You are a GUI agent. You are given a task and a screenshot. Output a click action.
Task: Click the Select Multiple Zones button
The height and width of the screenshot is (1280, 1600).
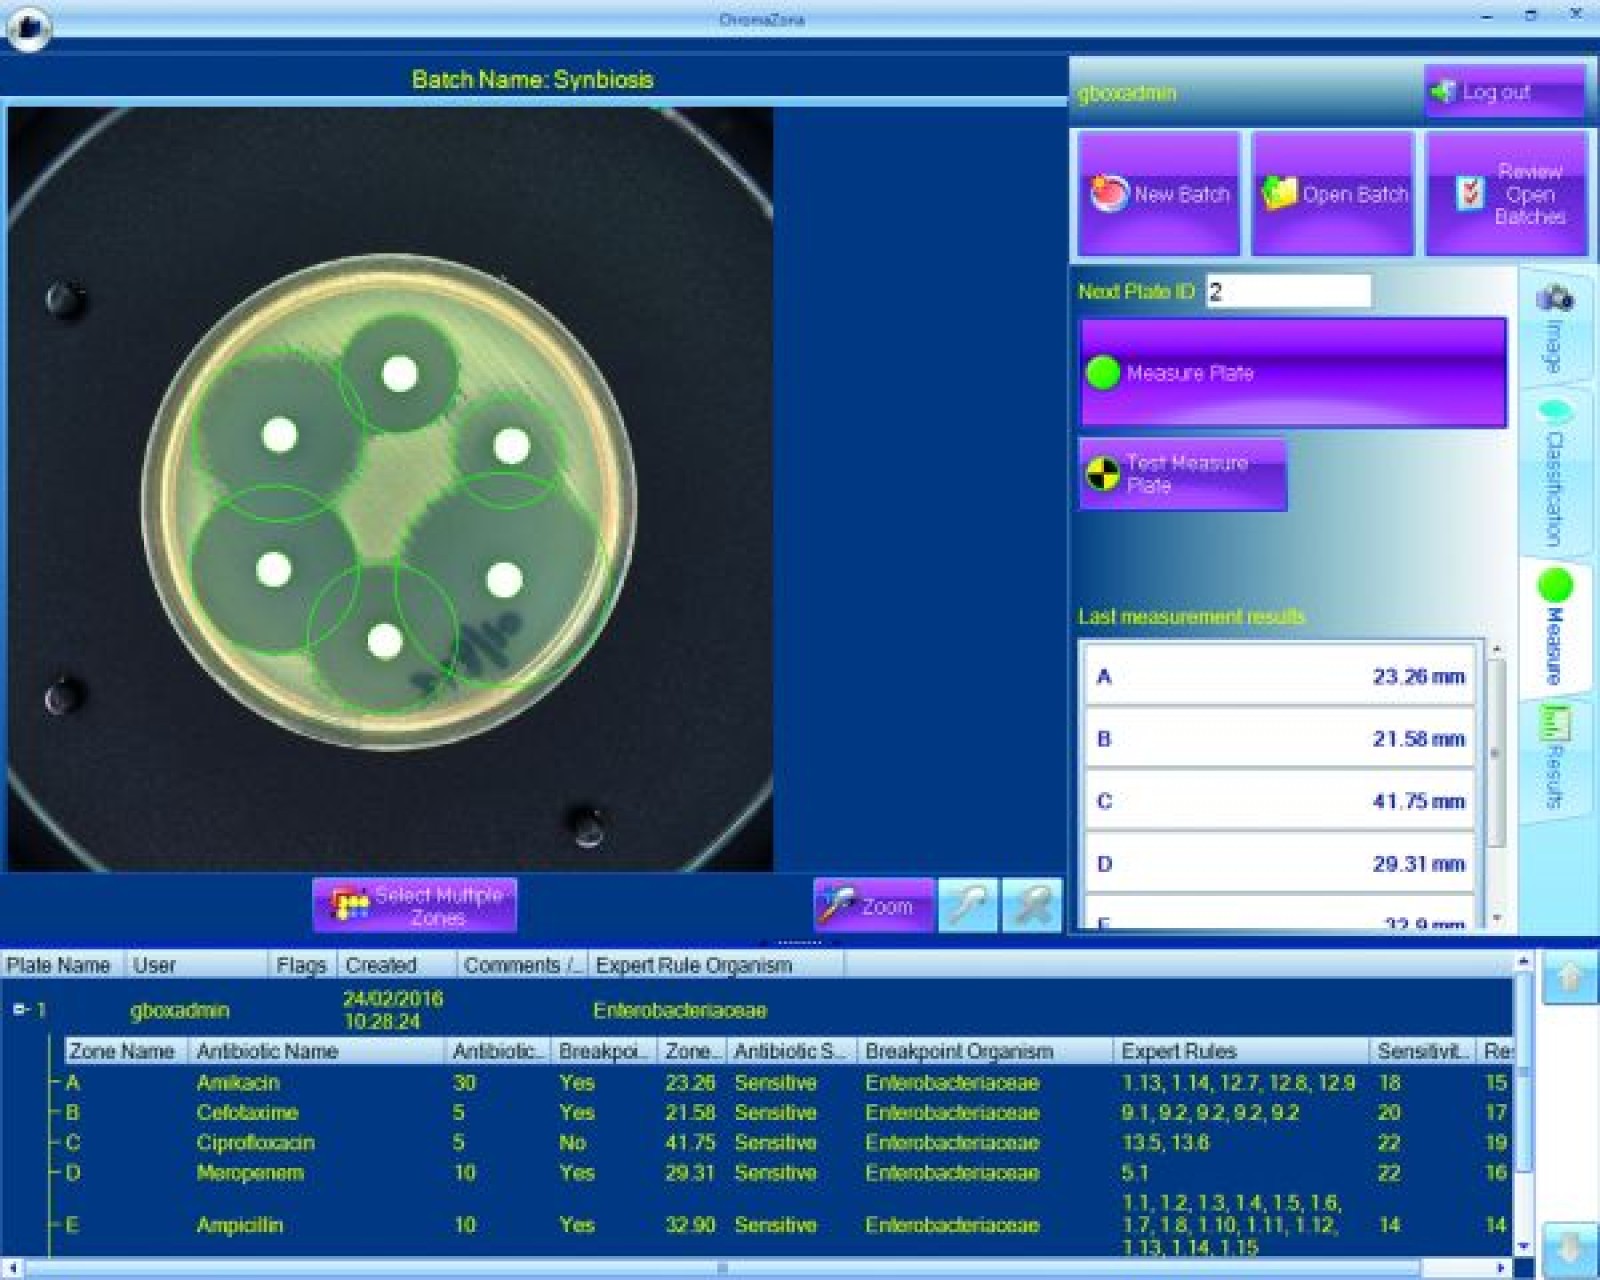[415, 906]
